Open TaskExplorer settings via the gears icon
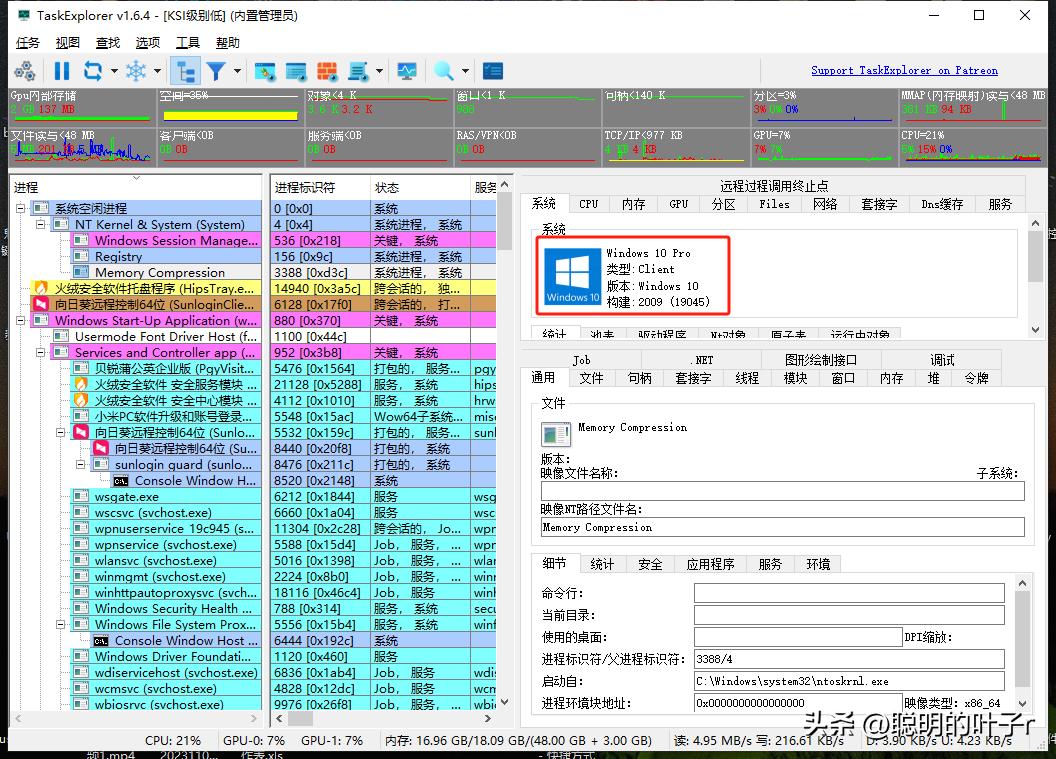 coord(26,70)
